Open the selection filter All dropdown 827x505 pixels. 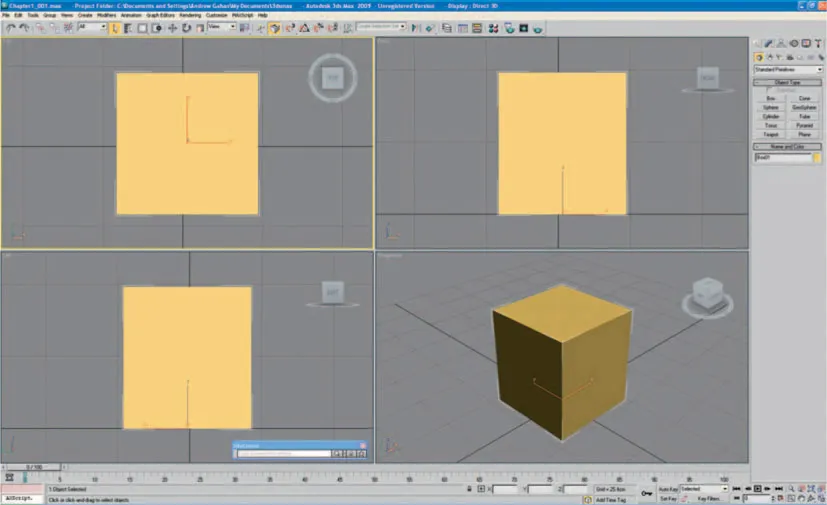tap(91, 28)
